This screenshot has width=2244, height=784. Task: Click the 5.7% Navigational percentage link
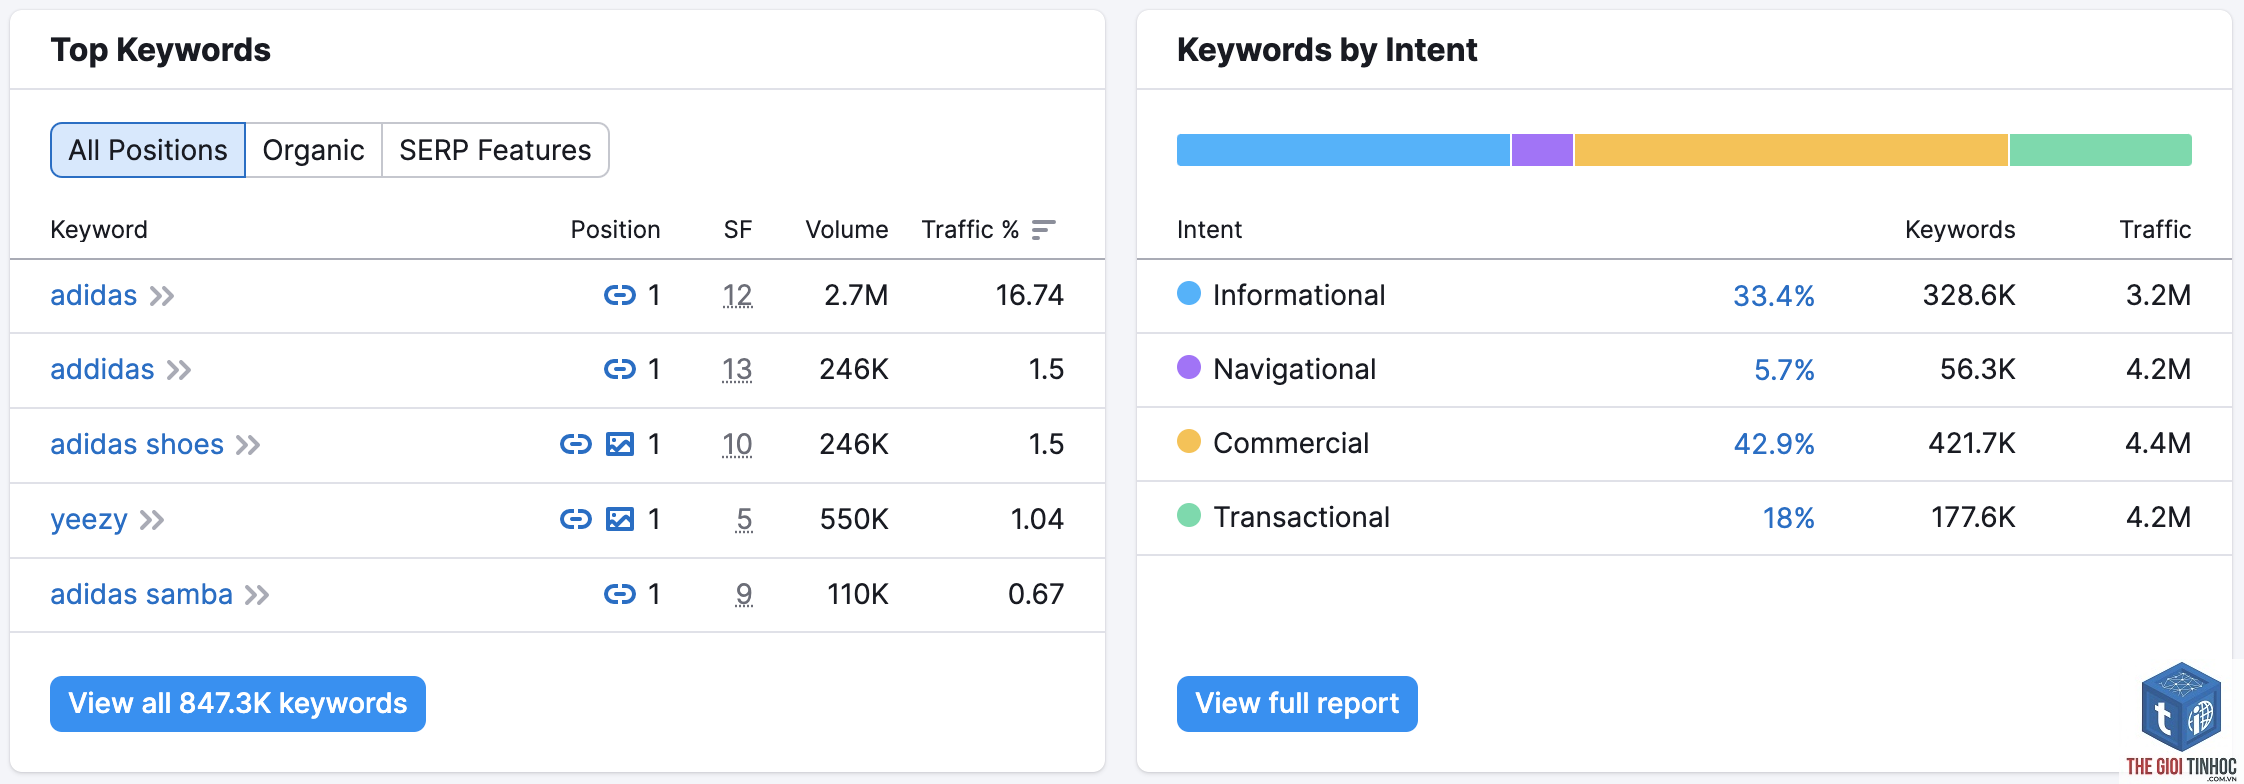click(x=1784, y=370)
